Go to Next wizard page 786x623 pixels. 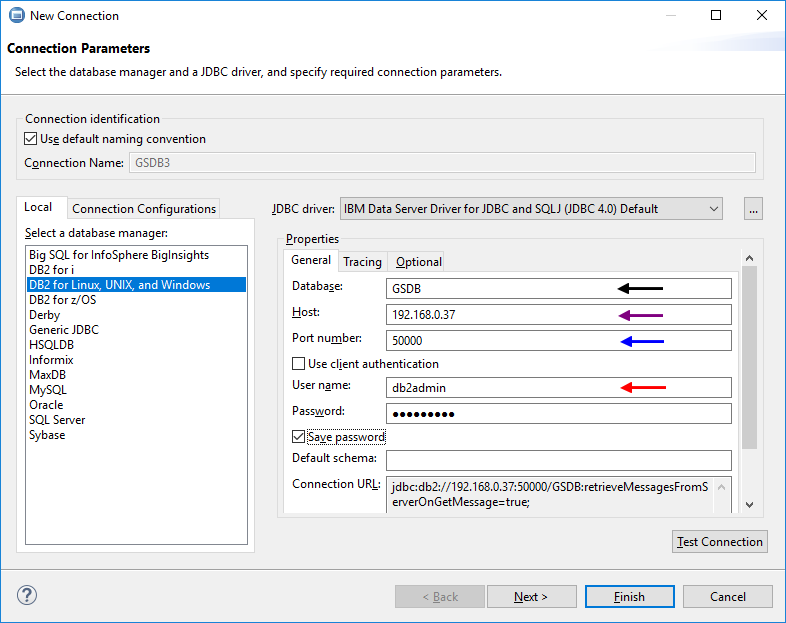531,597
